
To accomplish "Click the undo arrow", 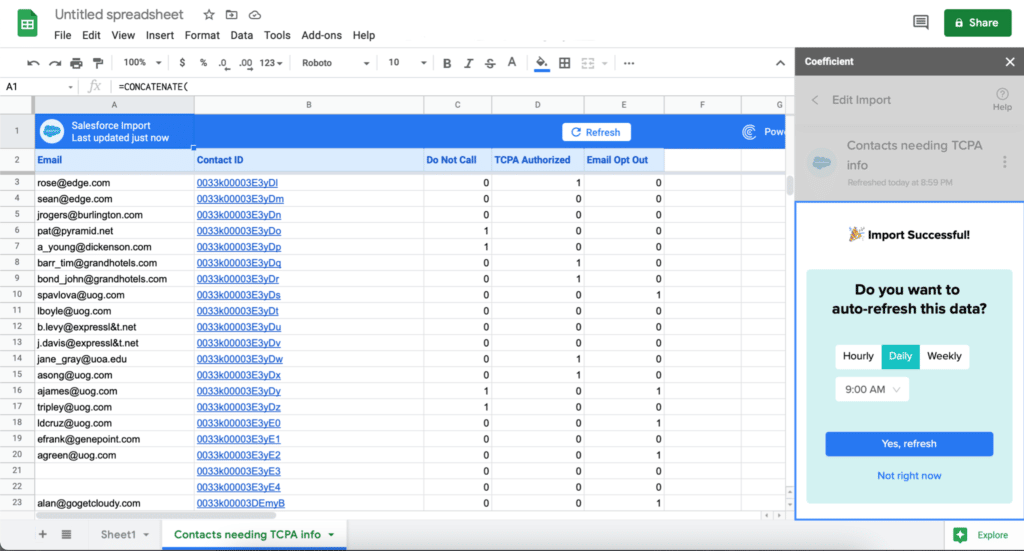I will pos(33,63).
